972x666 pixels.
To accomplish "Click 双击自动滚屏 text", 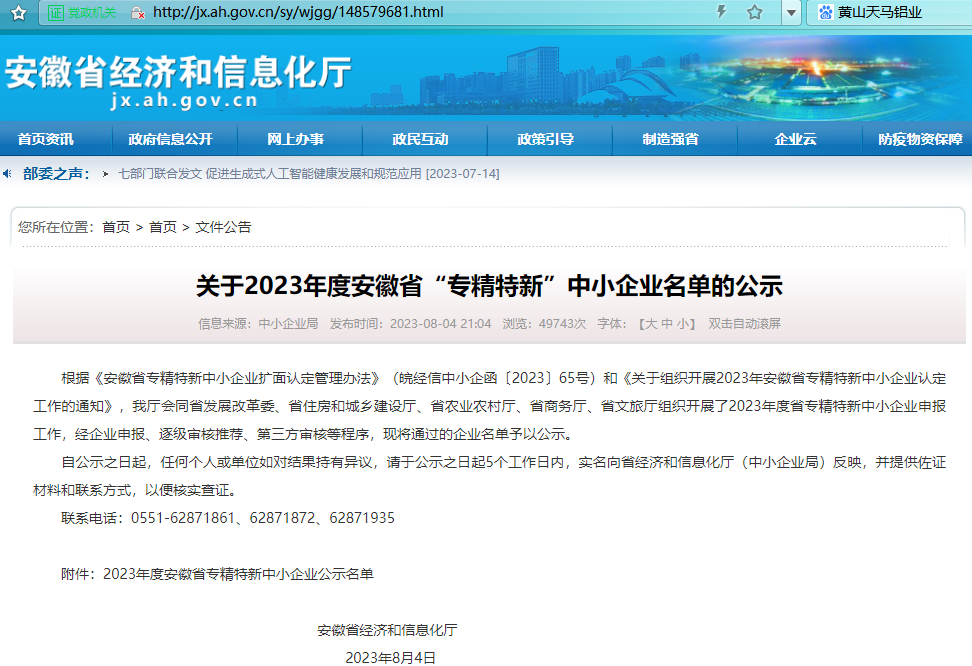I will (x=744, y=324).
